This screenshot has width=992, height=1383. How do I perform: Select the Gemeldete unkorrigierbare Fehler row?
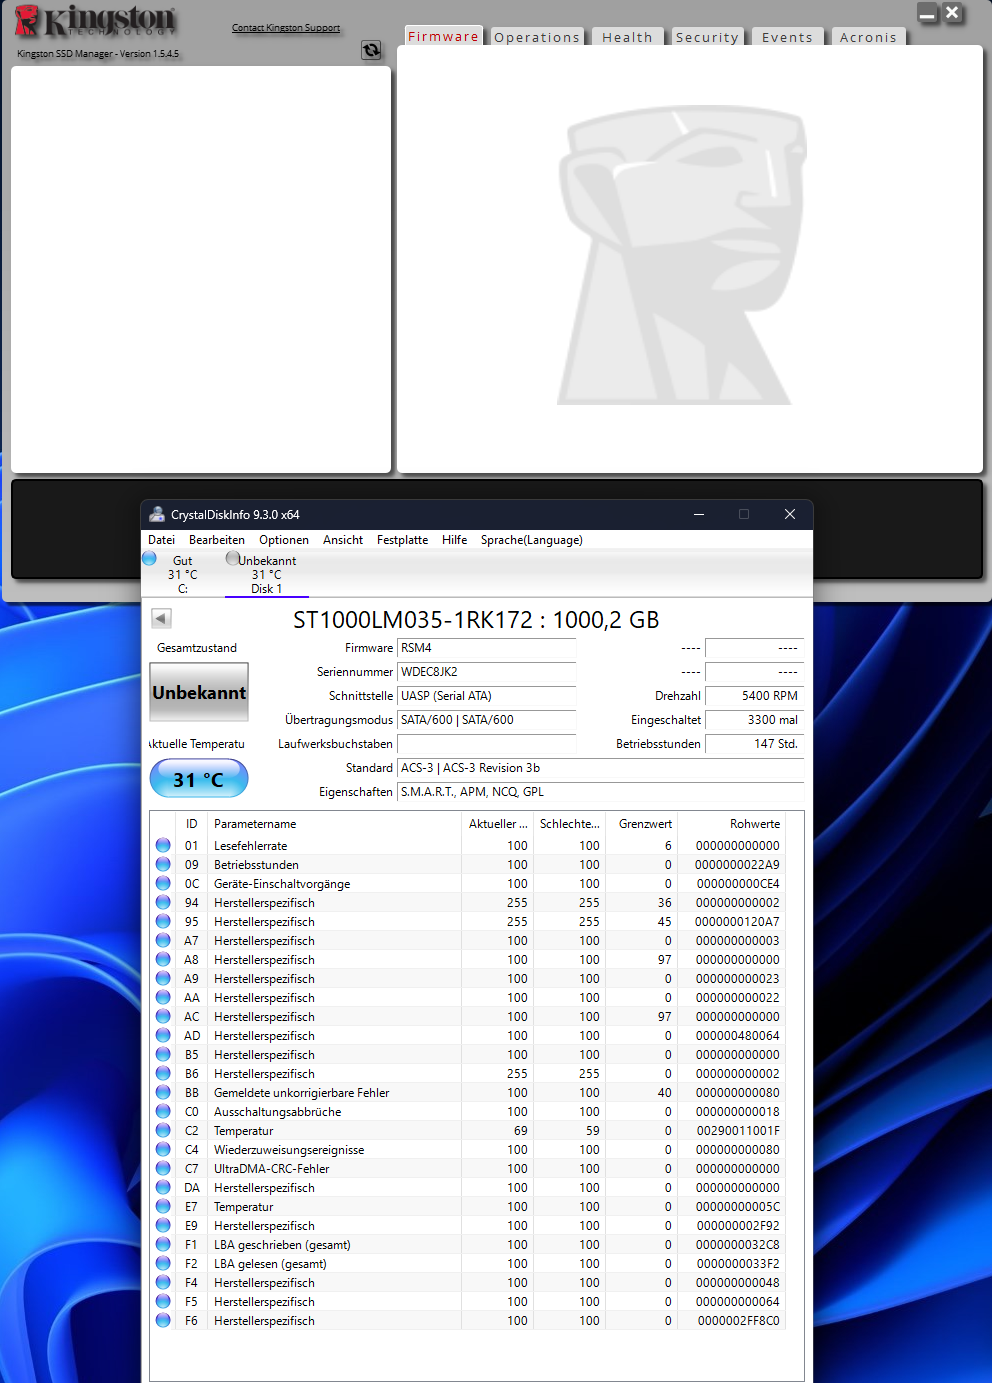point(468,1093)
